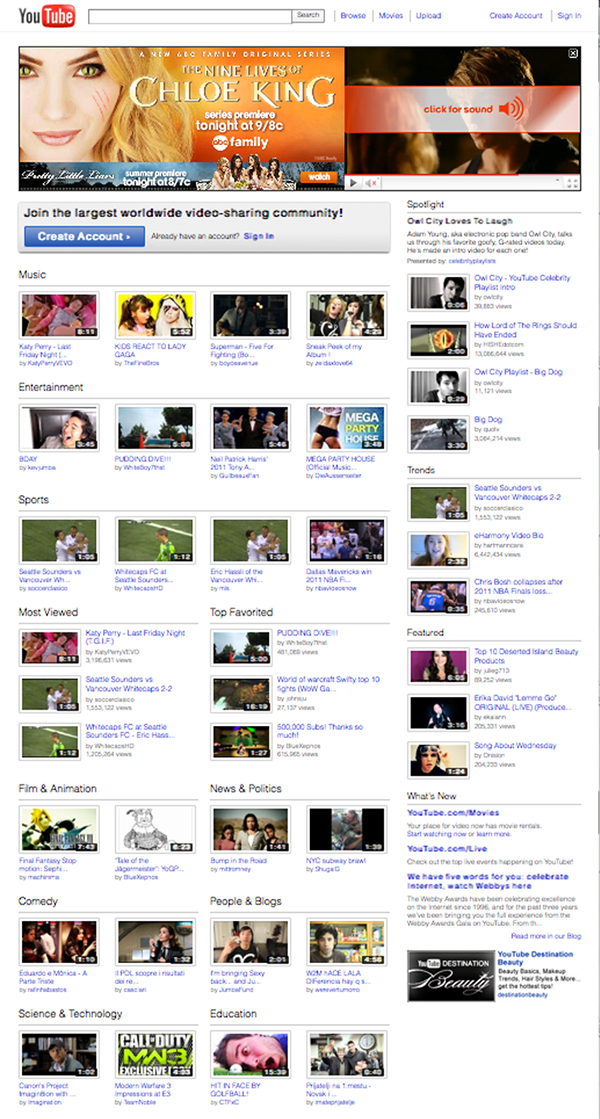Click the Create Account link in the header

516,16
